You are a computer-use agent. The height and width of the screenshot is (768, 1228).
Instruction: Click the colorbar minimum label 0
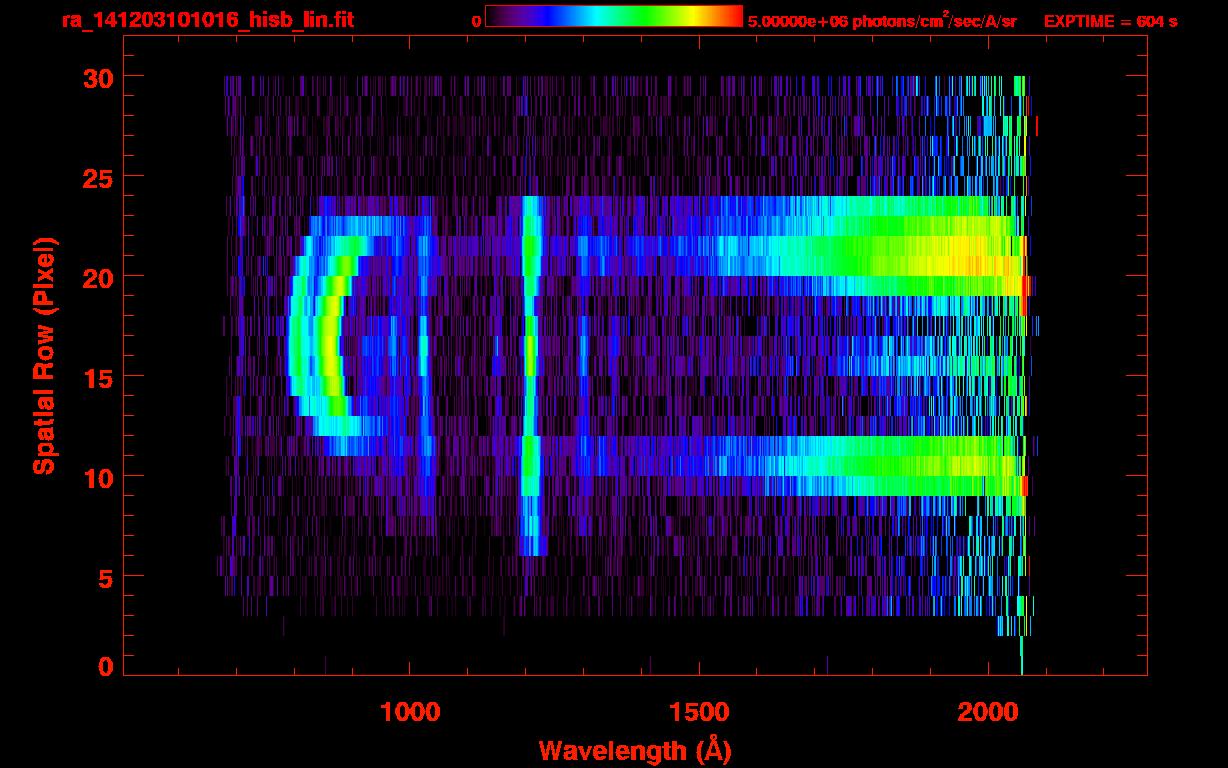click(476, 20)
